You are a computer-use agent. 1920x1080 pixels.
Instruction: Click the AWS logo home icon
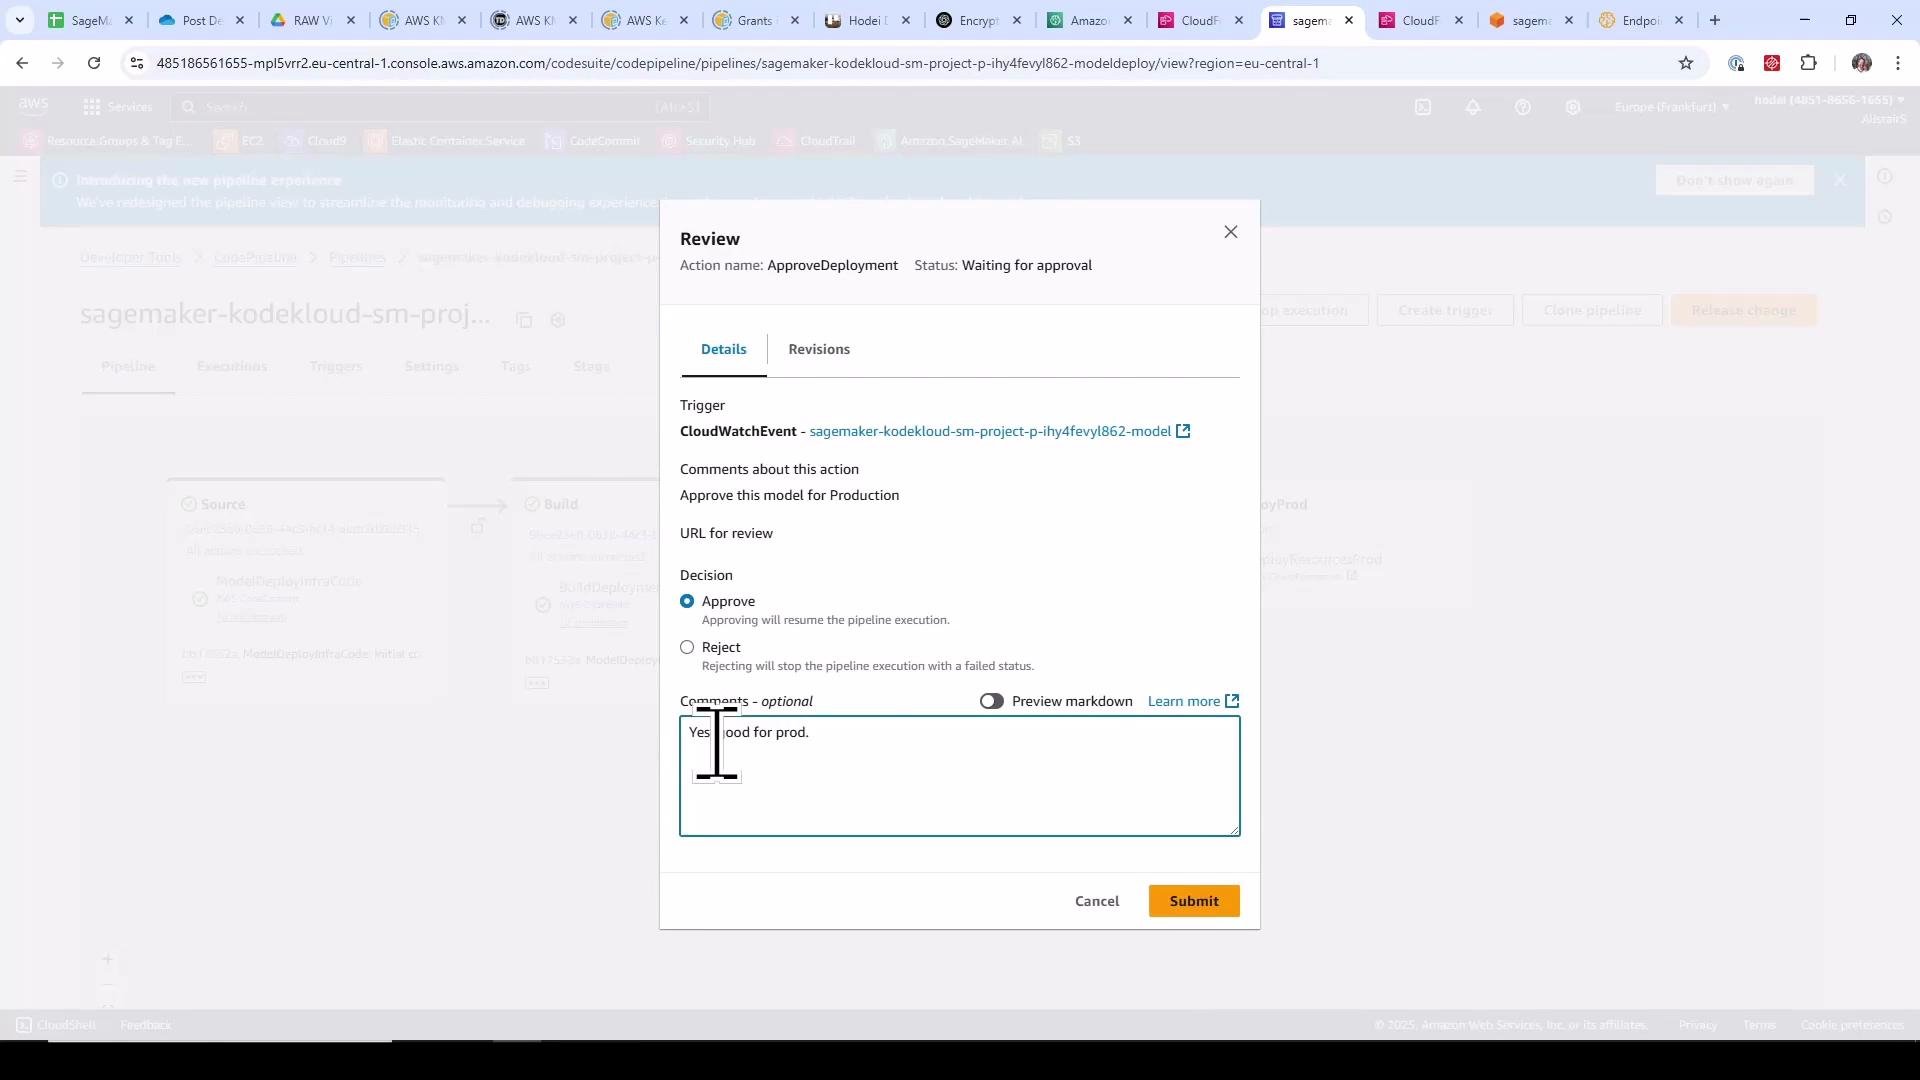click(x=33, y=106)
